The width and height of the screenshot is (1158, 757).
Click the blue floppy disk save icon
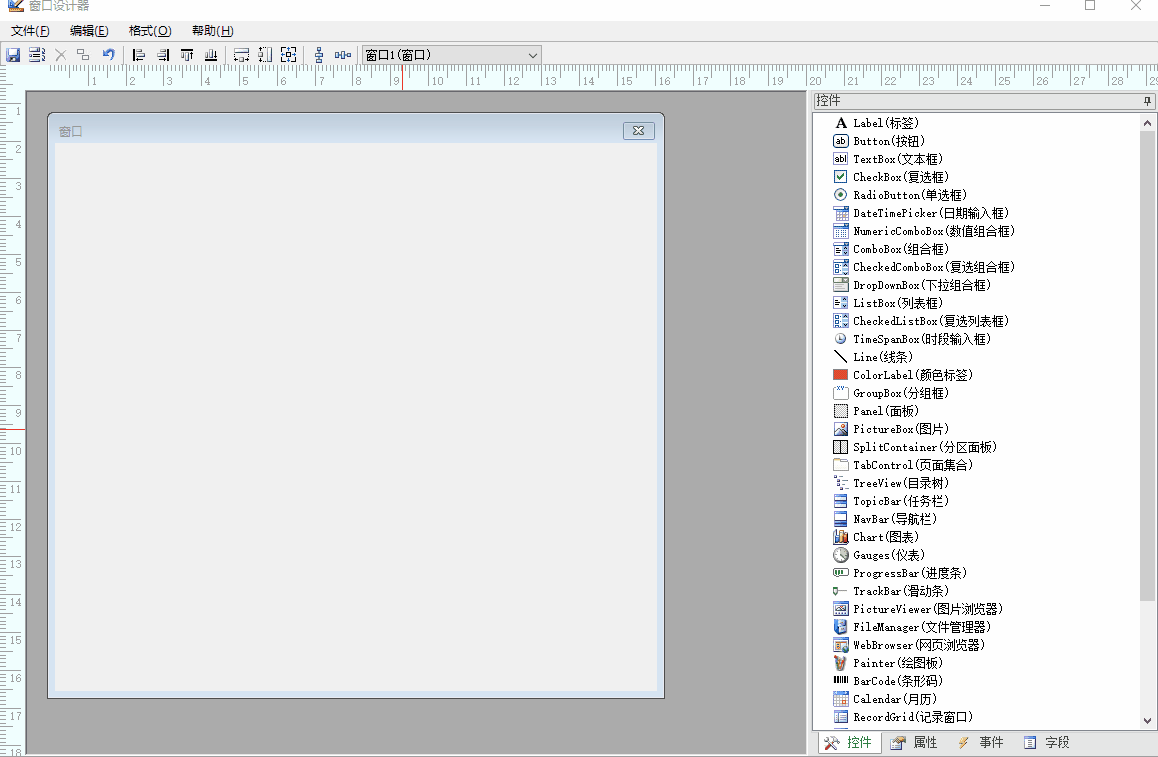coord(13,55)
